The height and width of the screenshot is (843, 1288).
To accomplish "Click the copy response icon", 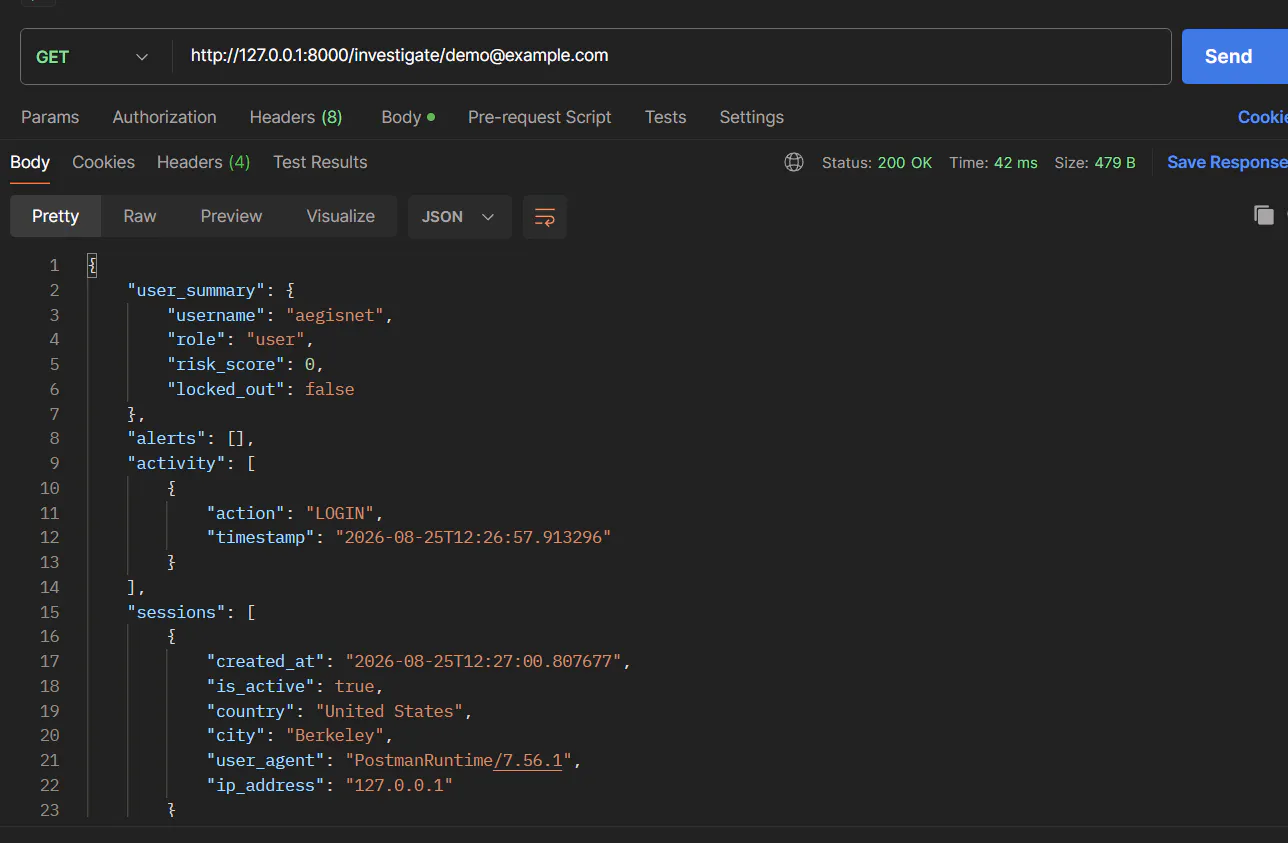I will point(1264,215).
